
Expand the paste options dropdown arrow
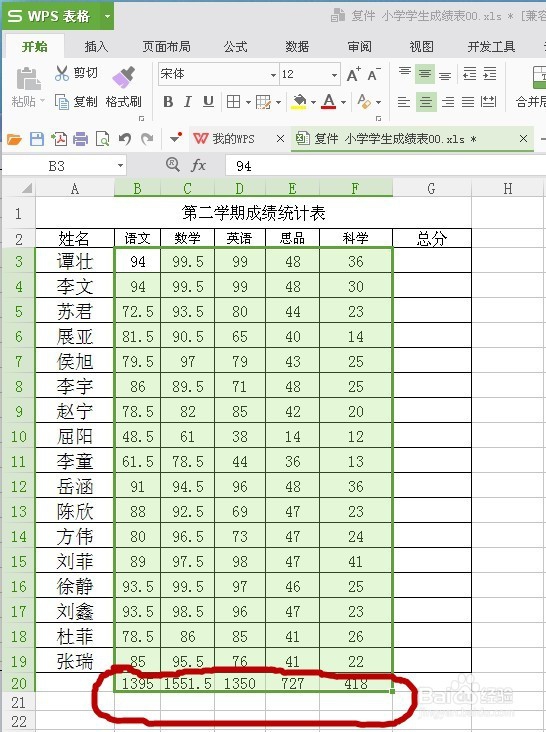click(x=42, y=101)
